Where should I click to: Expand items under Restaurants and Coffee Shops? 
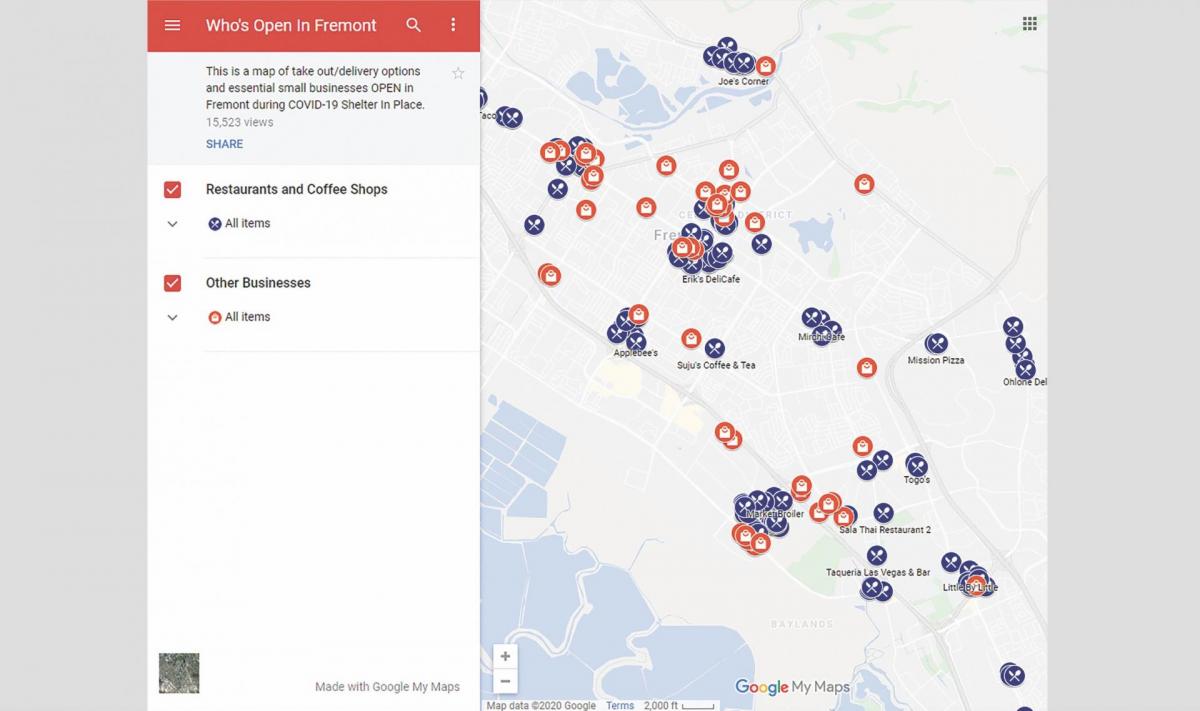(172, 224)
